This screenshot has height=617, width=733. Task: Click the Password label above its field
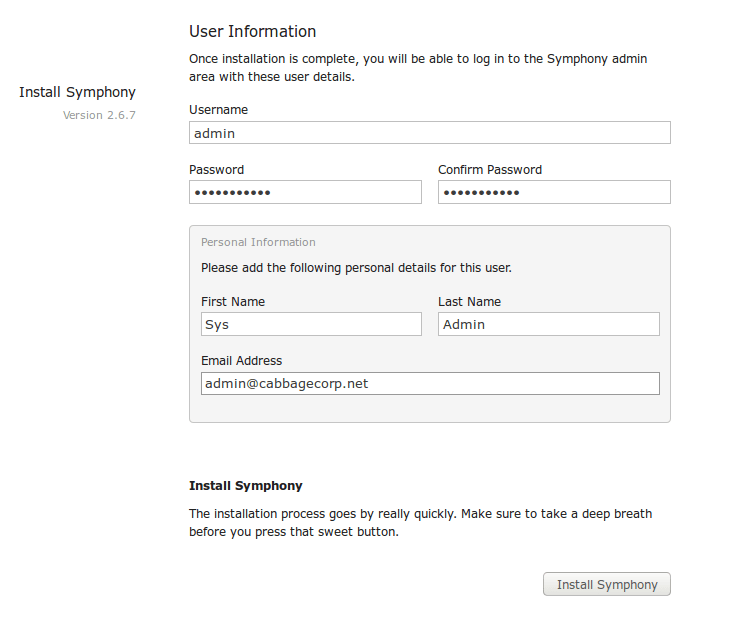(216, 170)
